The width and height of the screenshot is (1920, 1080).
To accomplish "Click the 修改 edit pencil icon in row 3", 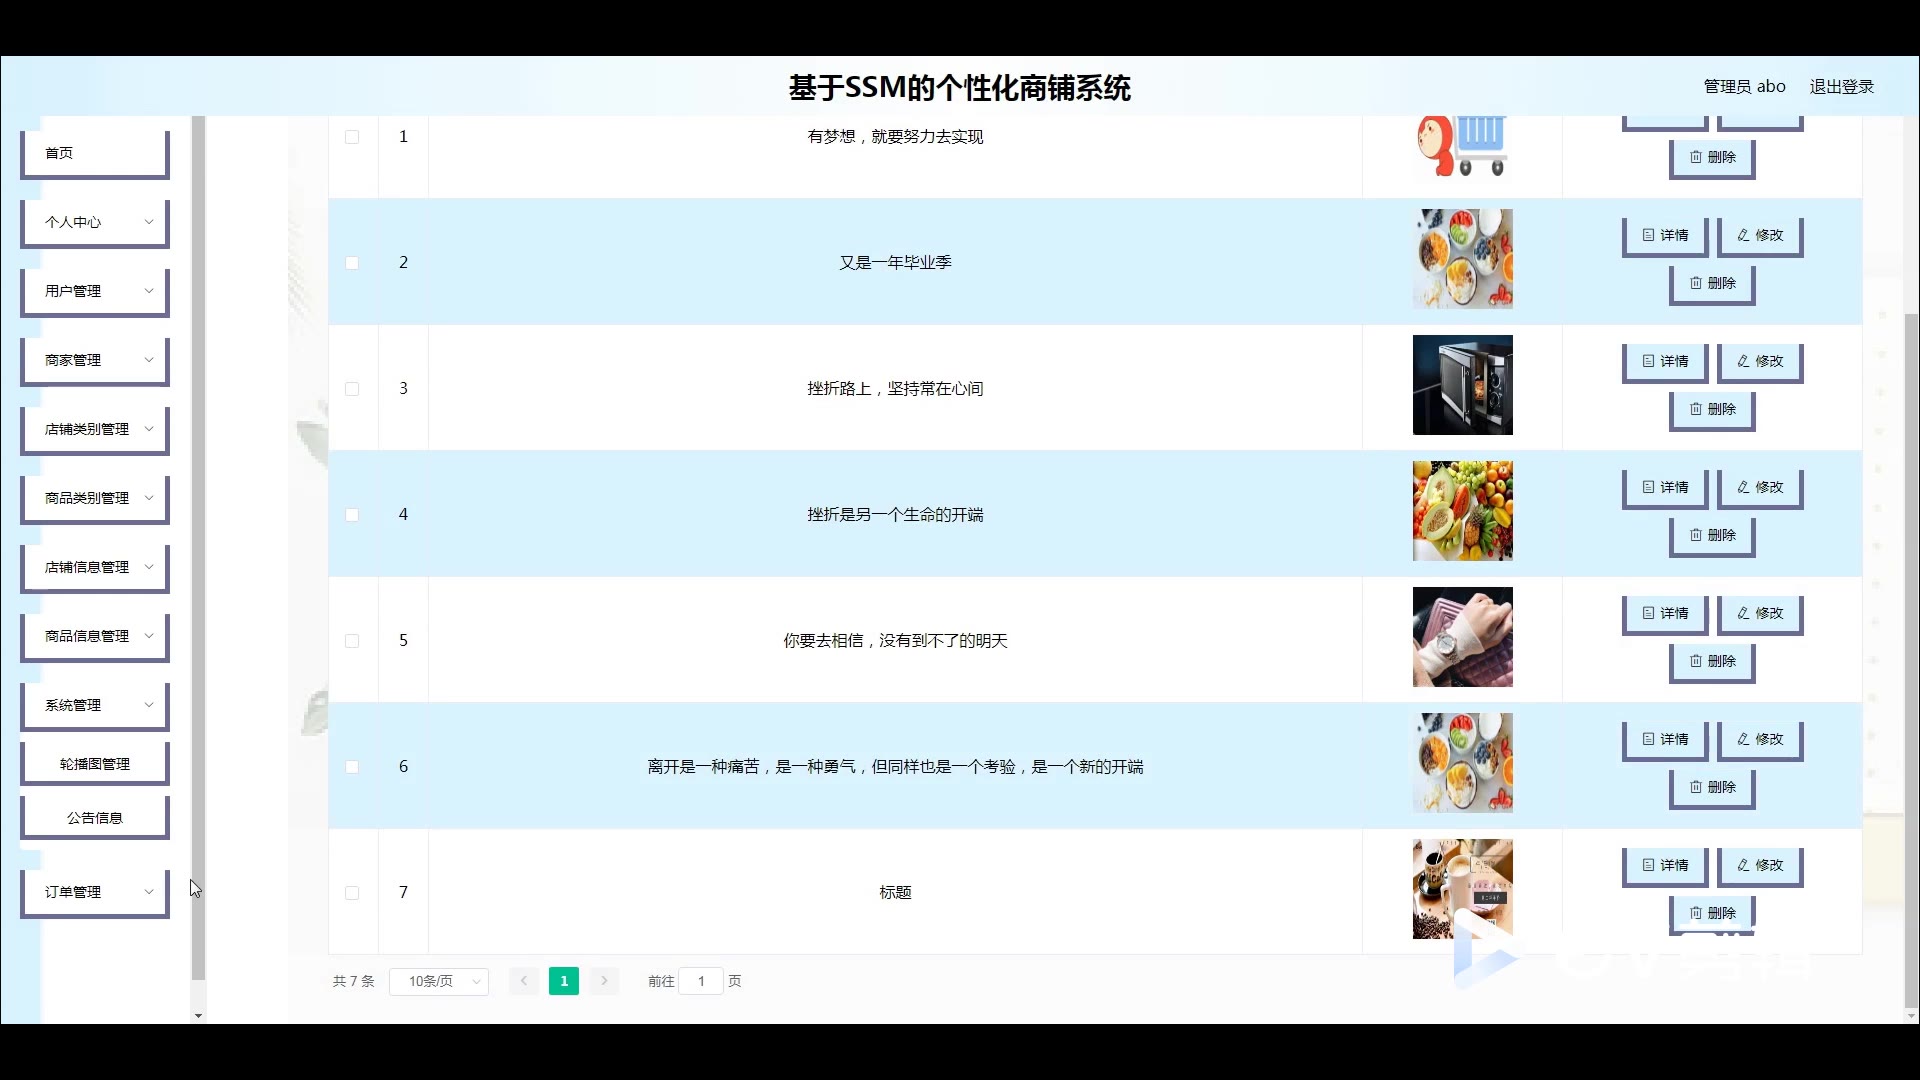I will coord(1743,361).
